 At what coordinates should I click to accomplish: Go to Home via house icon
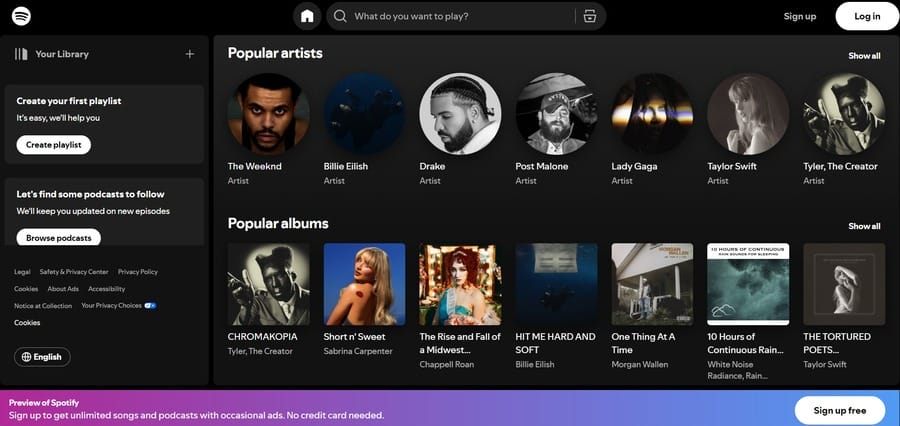click(307, 16)
